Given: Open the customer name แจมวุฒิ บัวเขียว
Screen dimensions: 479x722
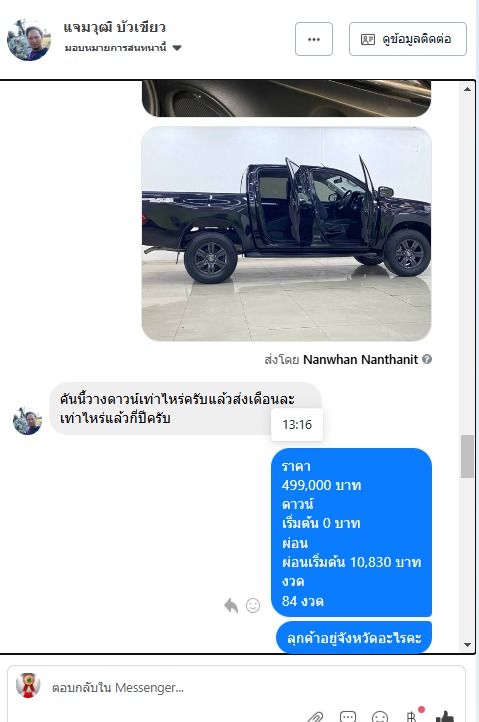Looking at the screenshot, I should (115, 28).
